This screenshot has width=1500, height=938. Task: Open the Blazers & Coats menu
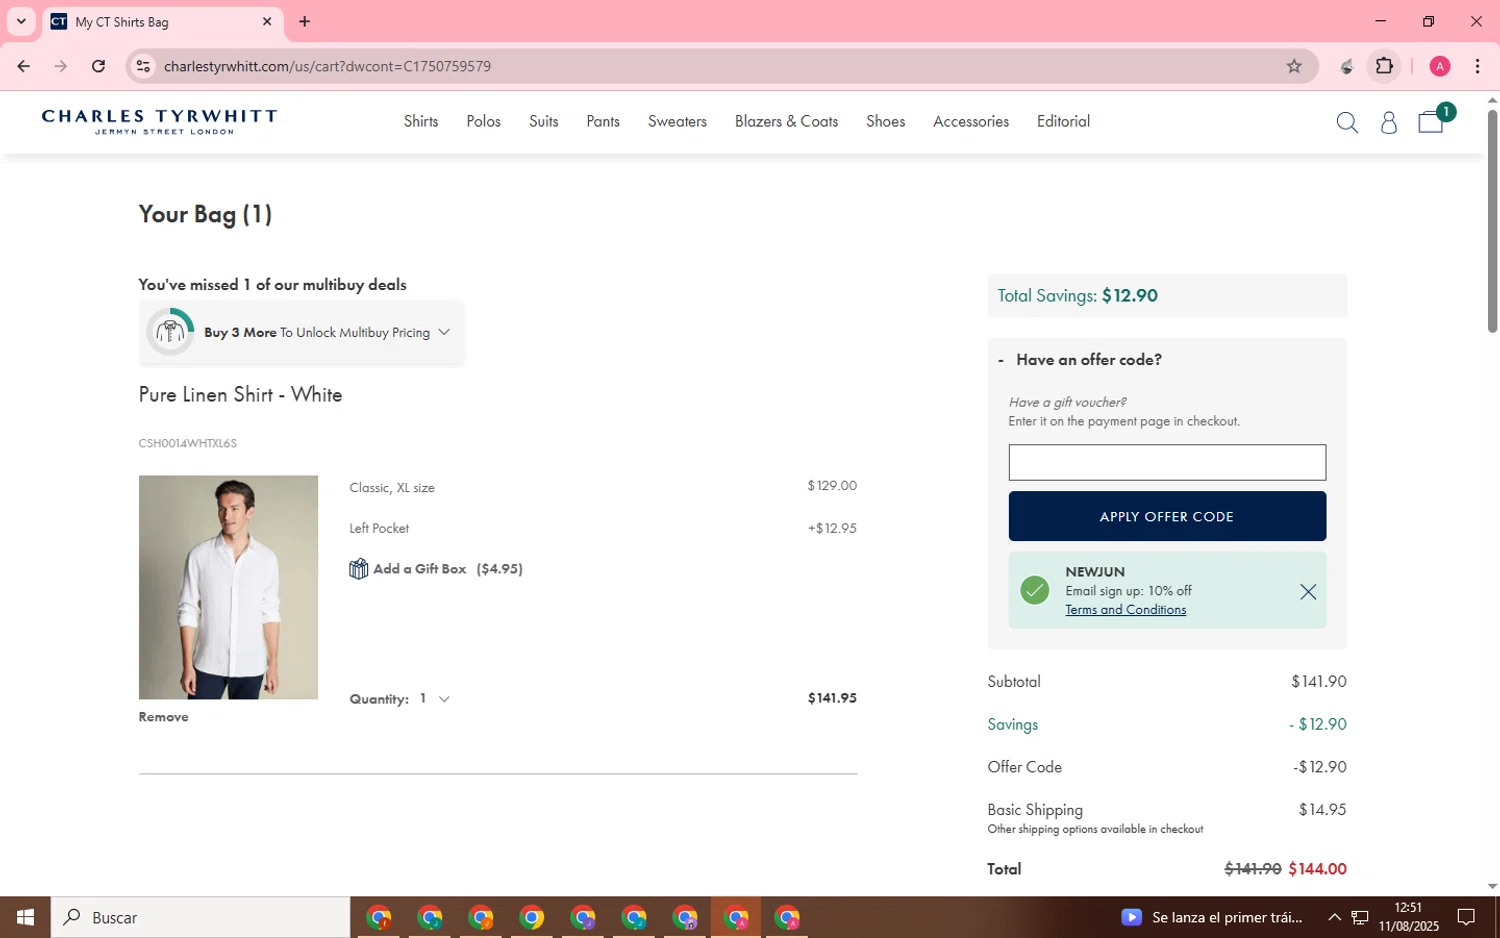pos(786,121)
